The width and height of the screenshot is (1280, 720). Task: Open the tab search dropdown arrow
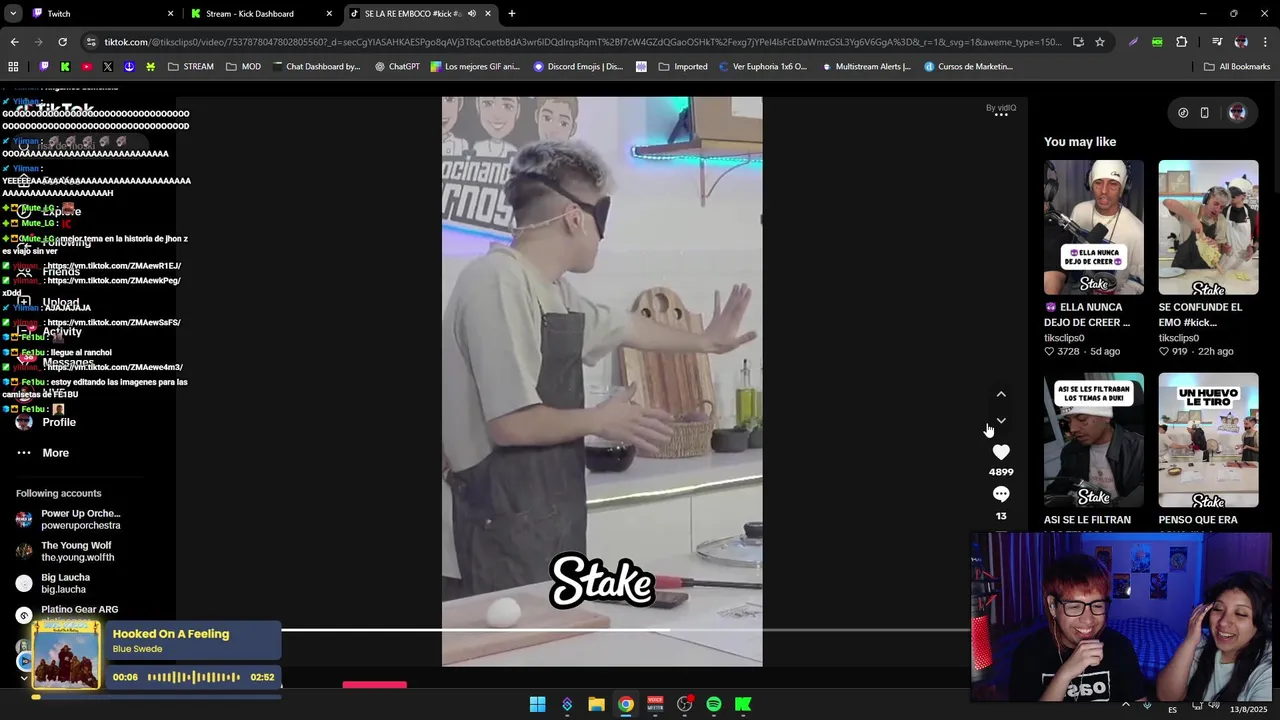tap(13, 14)
